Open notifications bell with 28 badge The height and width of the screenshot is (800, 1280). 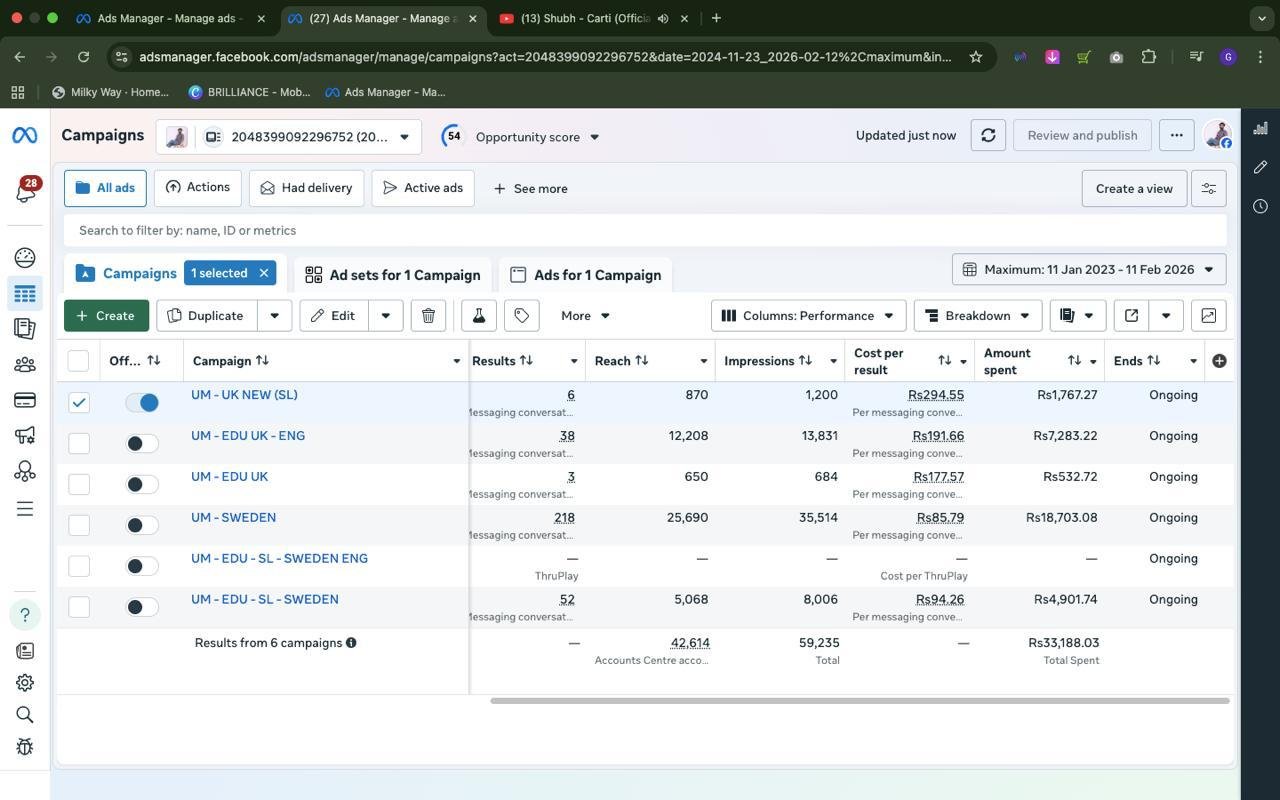click(25, 190)
